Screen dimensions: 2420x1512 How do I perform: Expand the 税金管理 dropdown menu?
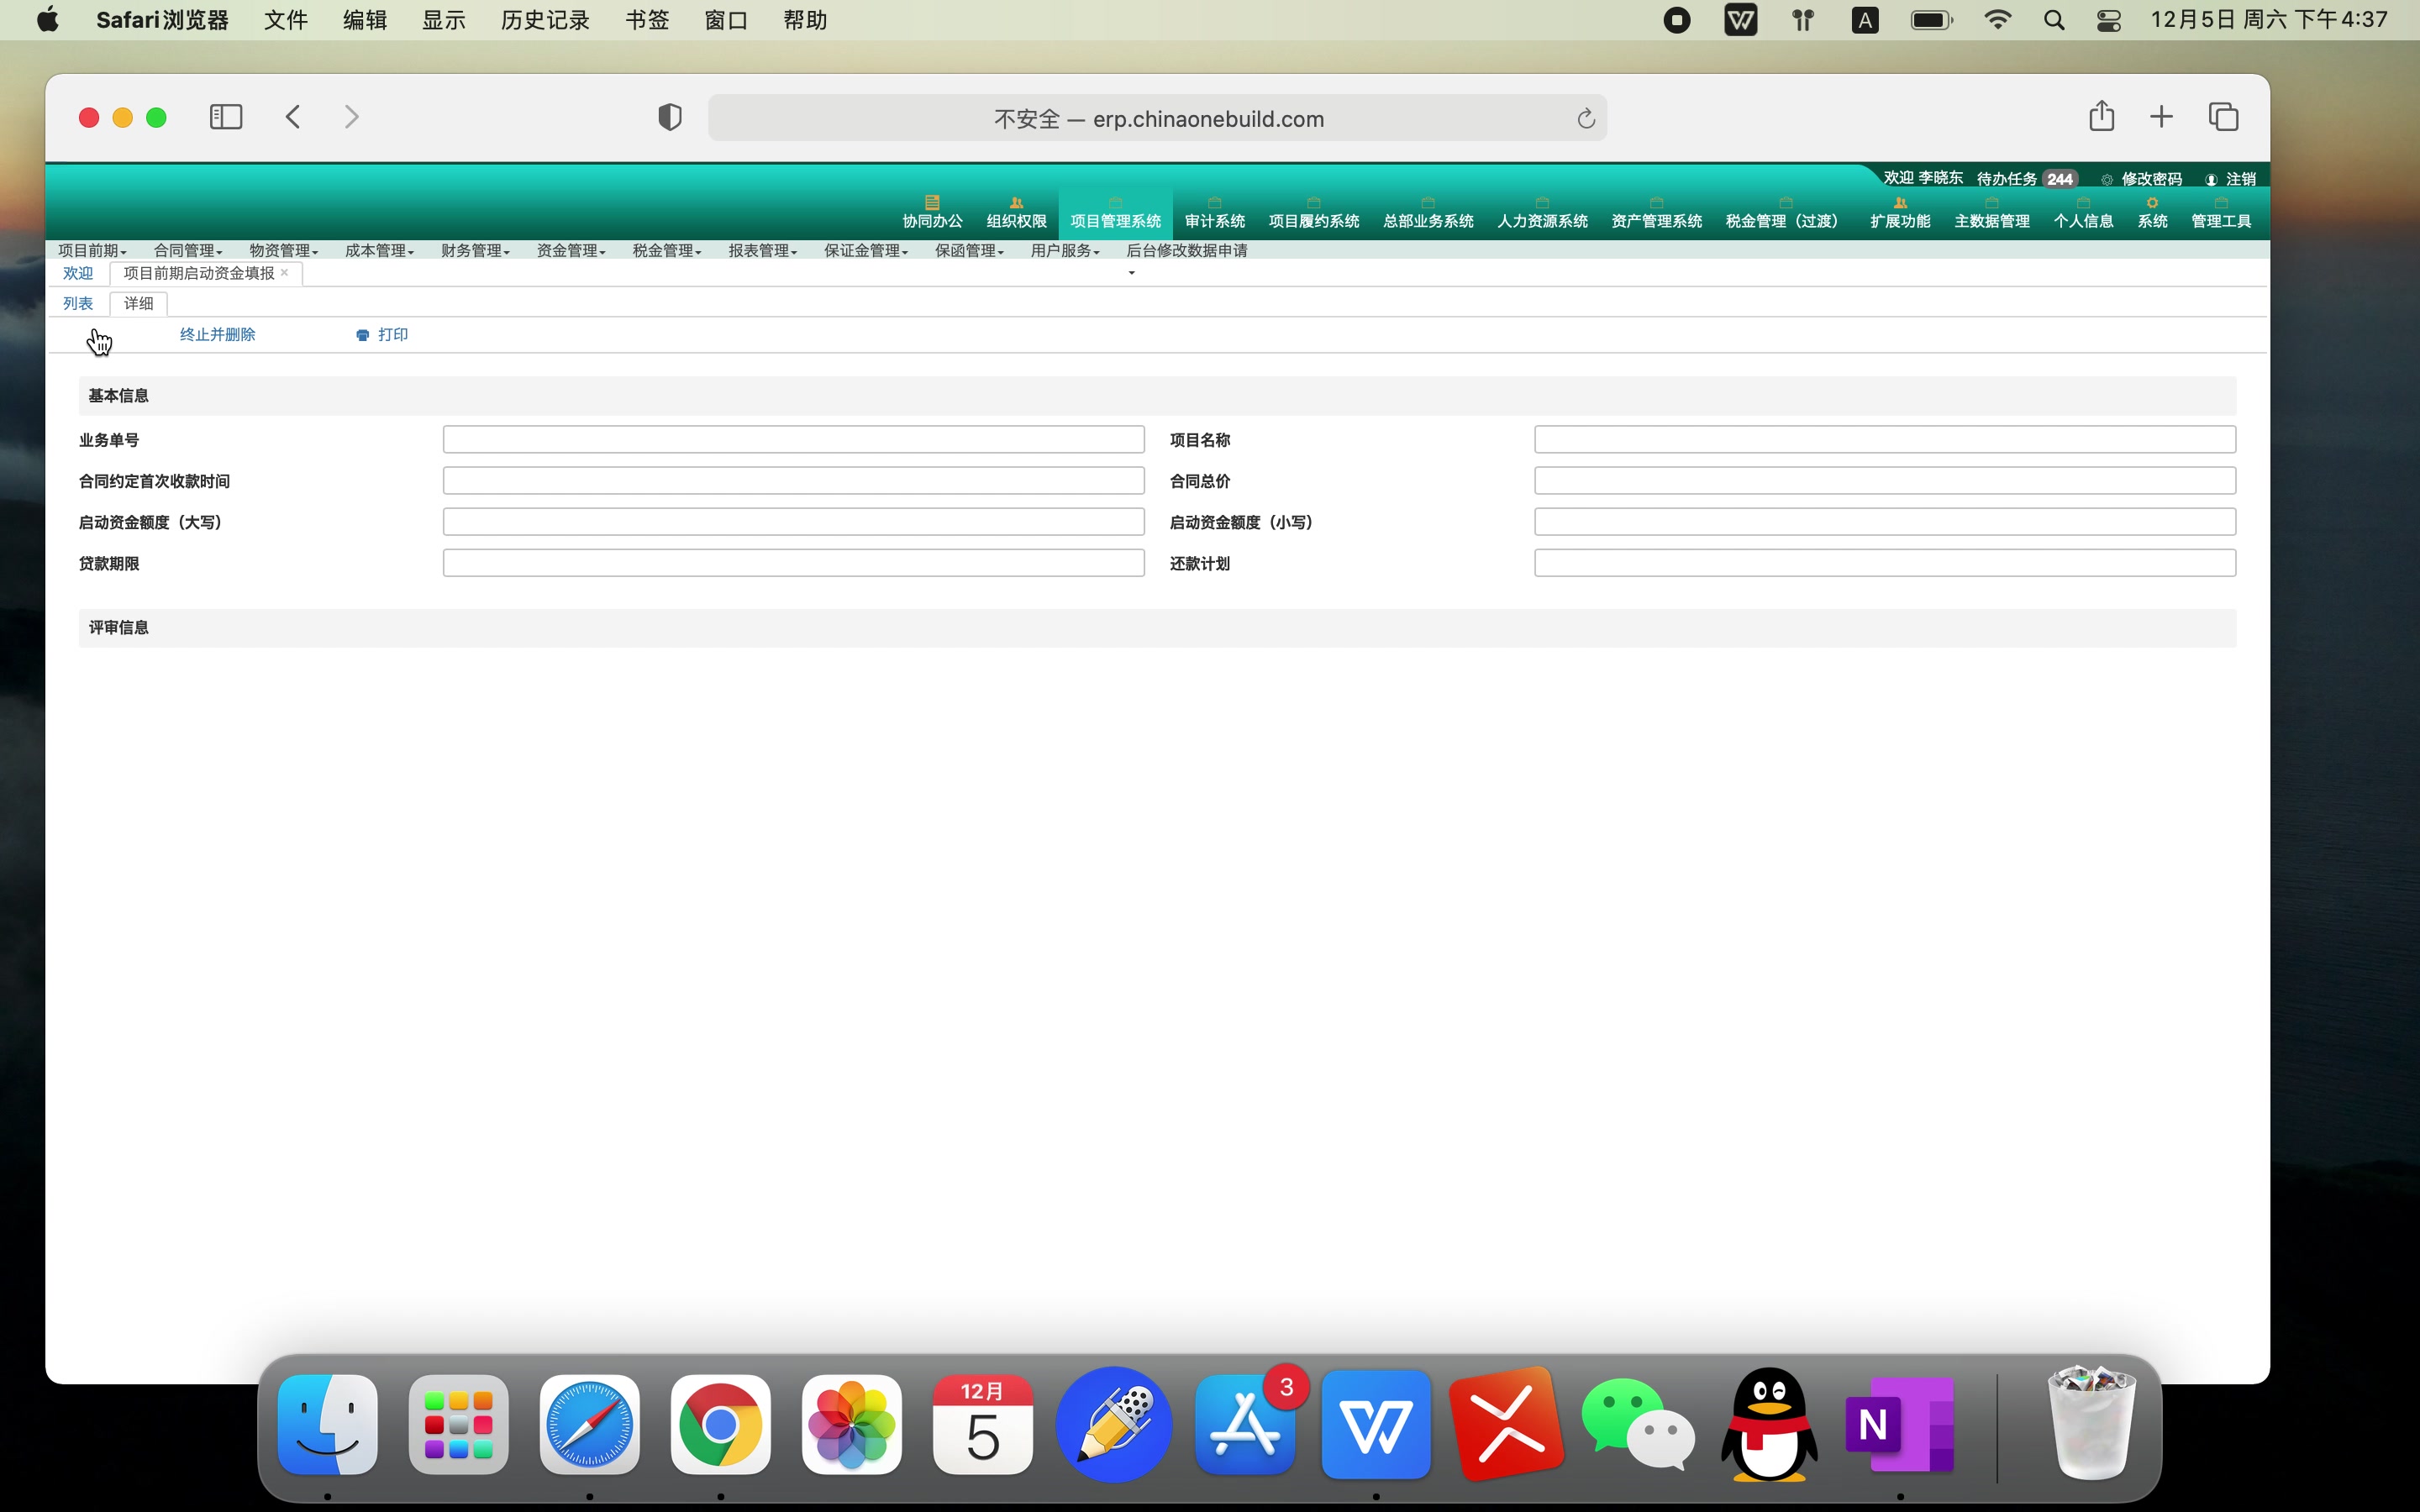[667, 250]
